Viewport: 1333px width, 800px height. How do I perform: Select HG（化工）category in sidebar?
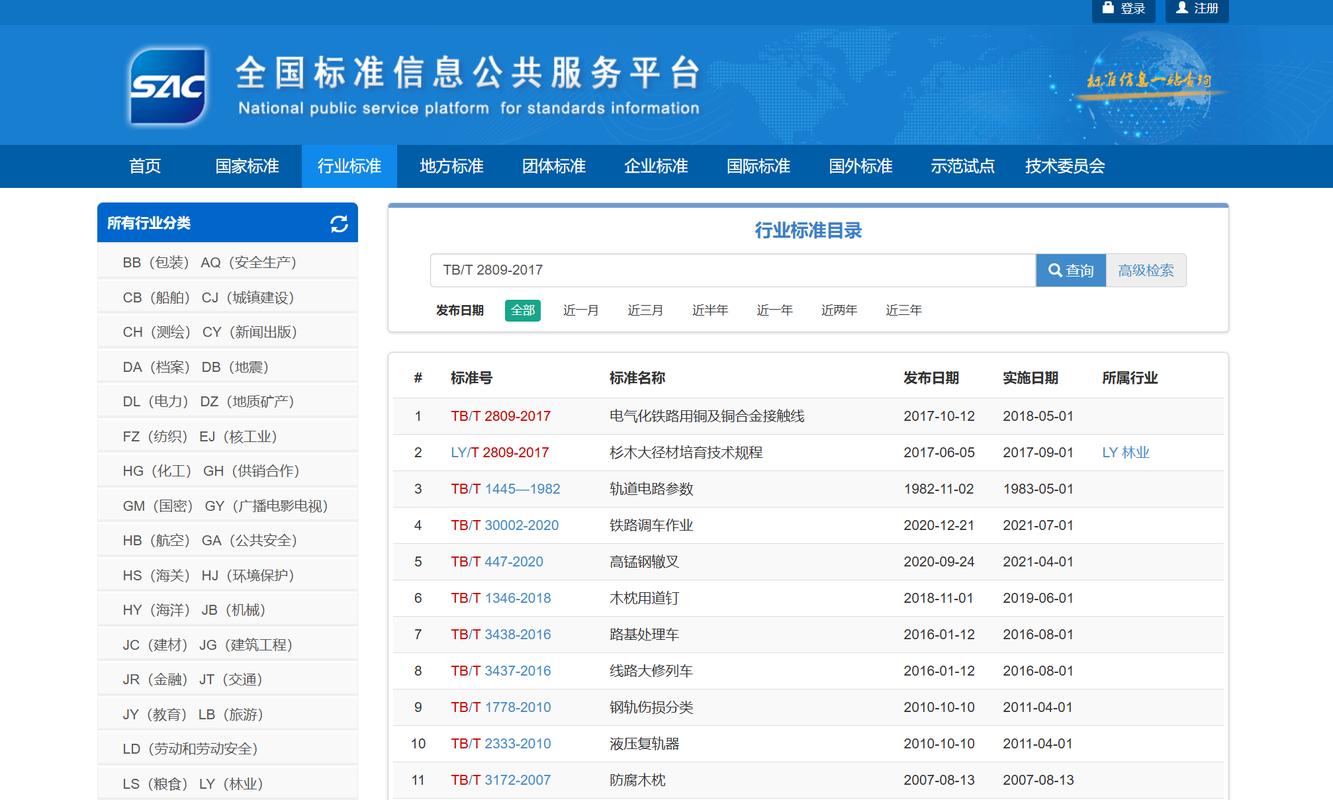pyautogui.click(x=157, y=471)
